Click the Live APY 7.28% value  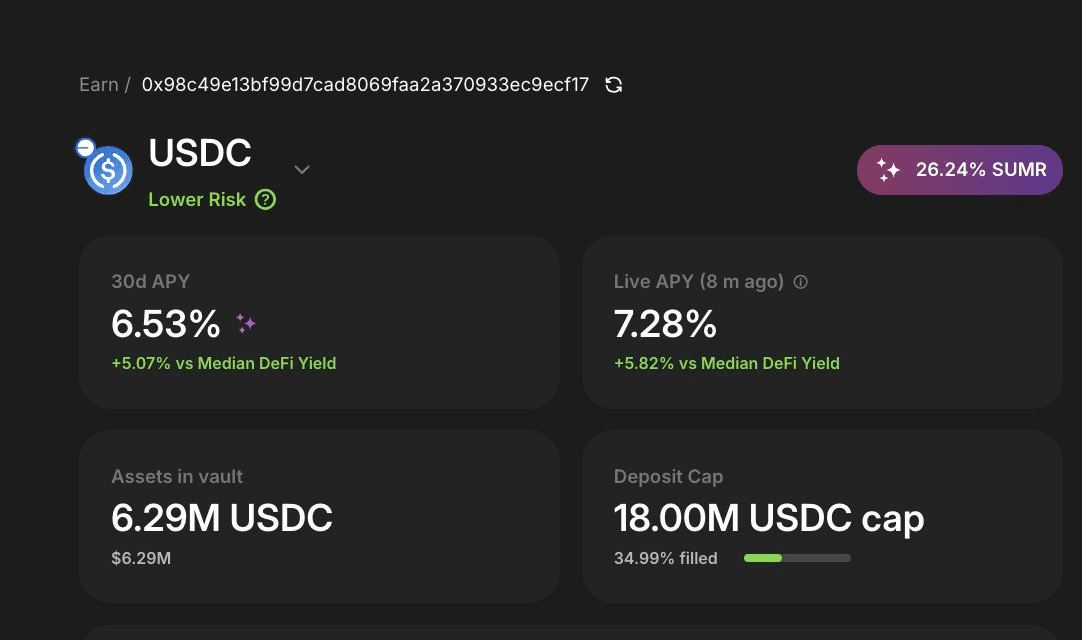[x=665, y=324]
